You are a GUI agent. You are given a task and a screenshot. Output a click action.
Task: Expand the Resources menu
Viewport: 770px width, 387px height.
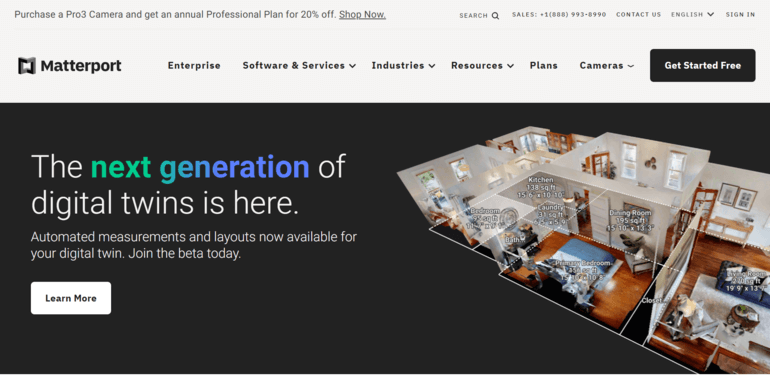click(482, 65)
